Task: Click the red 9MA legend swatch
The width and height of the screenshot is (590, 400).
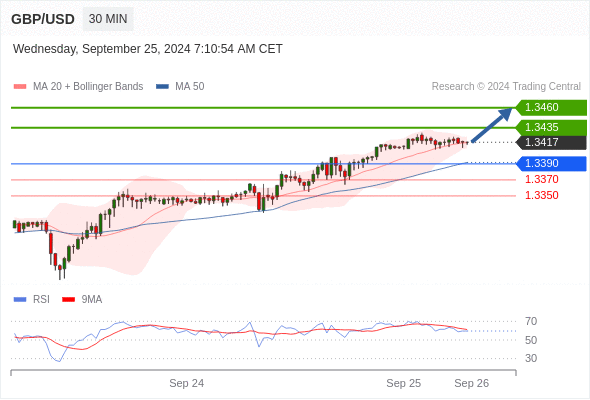Action: (68, 300)
